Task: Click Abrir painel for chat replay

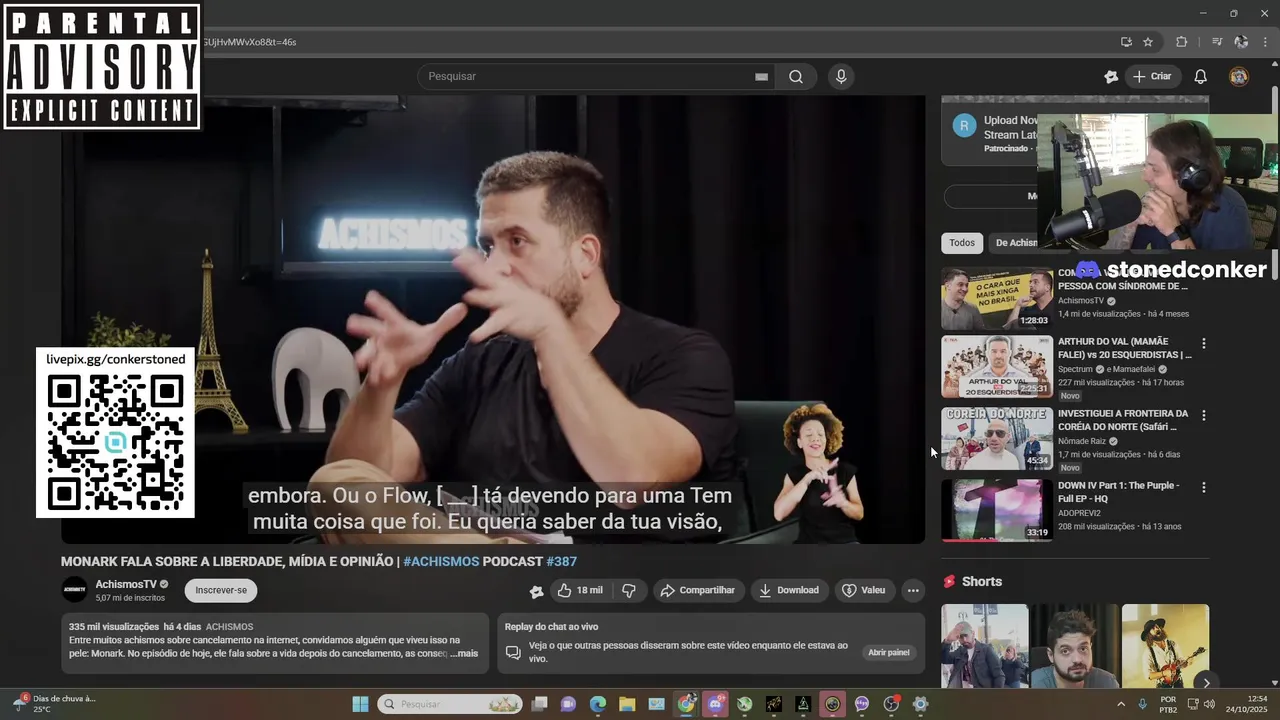Action: [x=888, y=653]
